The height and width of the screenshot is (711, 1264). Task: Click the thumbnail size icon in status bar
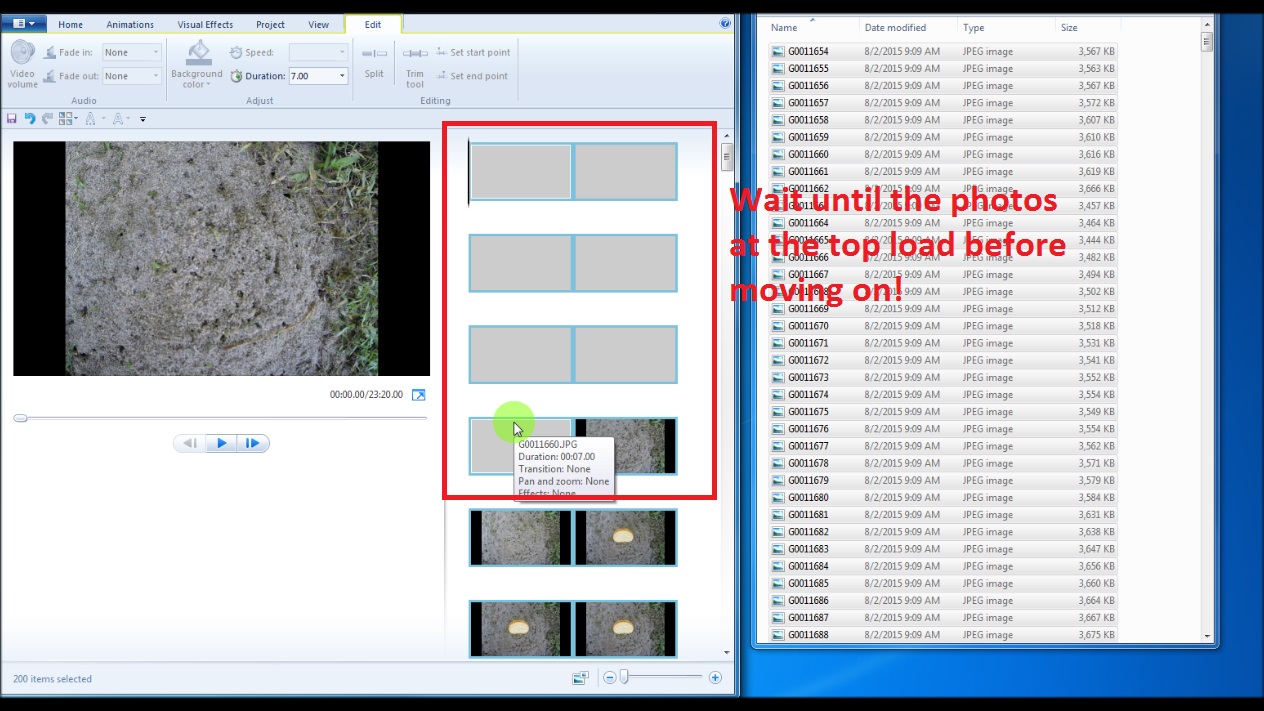click(580, 678)
